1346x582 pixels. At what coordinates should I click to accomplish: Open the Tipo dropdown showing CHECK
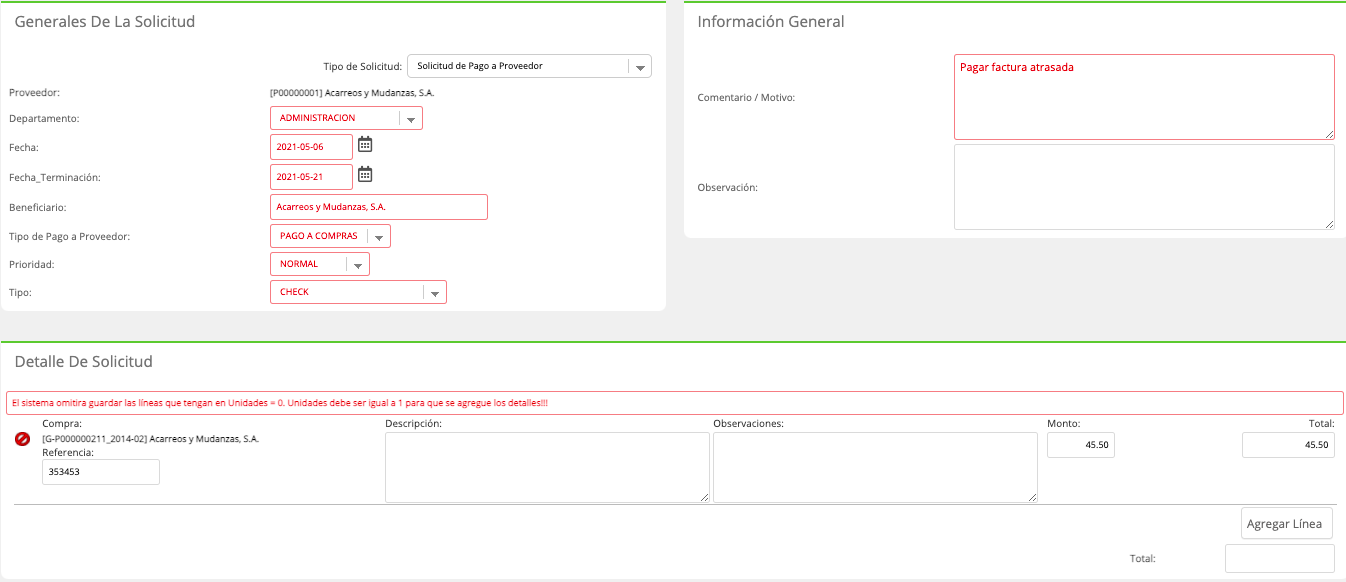click(358, 292)
